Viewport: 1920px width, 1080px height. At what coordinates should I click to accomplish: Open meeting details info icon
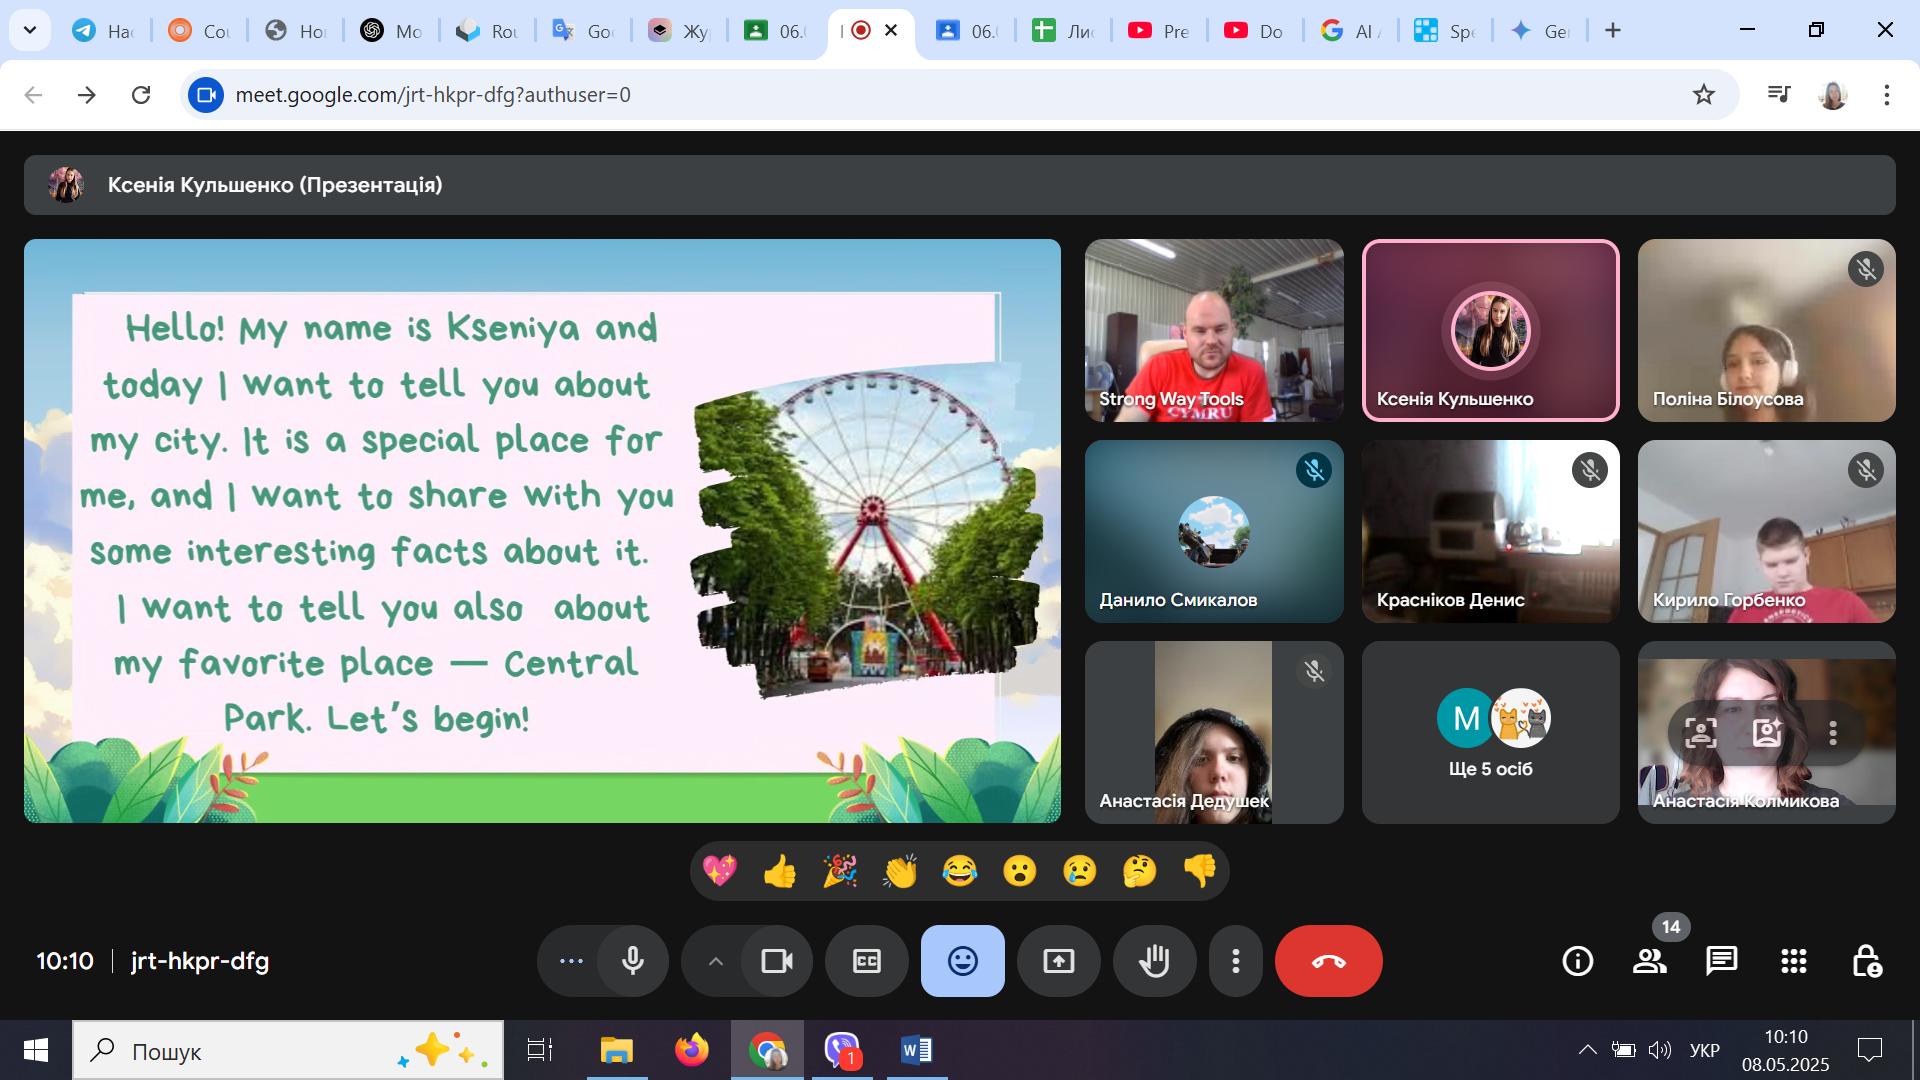point(1577,961)
